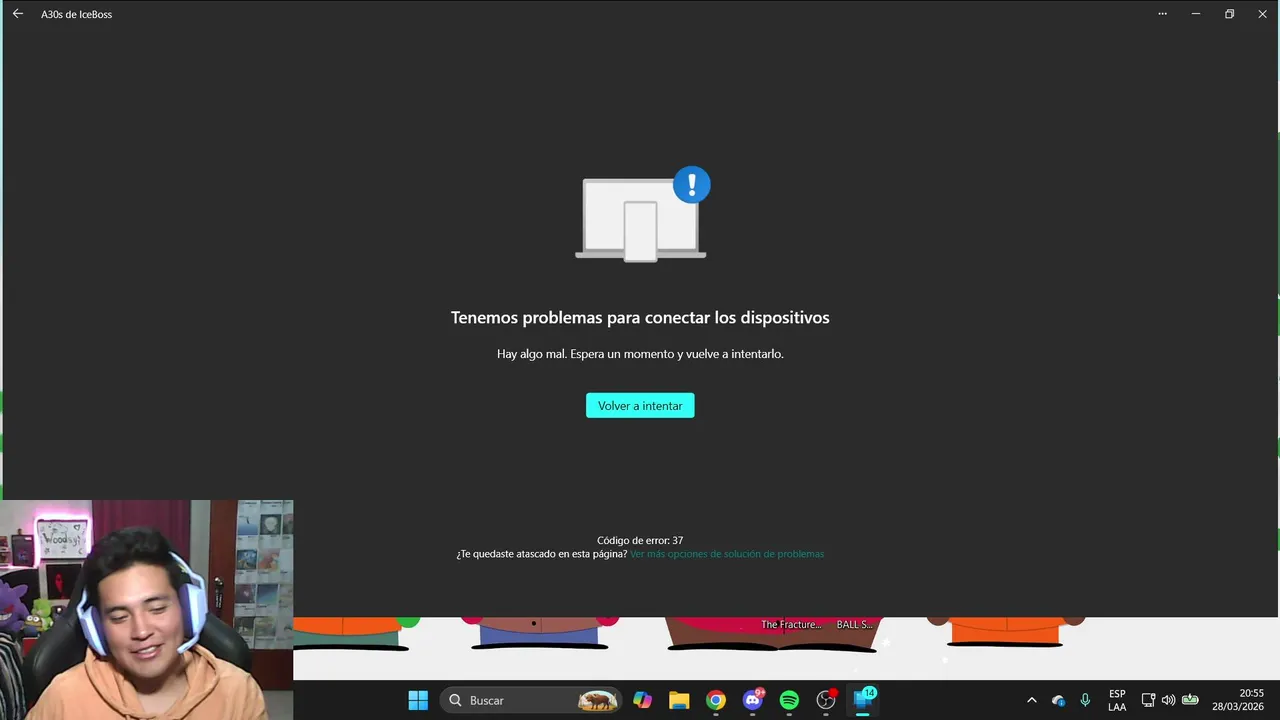
Task: Open the three-dots more options menu
Action: [1162, 14]
